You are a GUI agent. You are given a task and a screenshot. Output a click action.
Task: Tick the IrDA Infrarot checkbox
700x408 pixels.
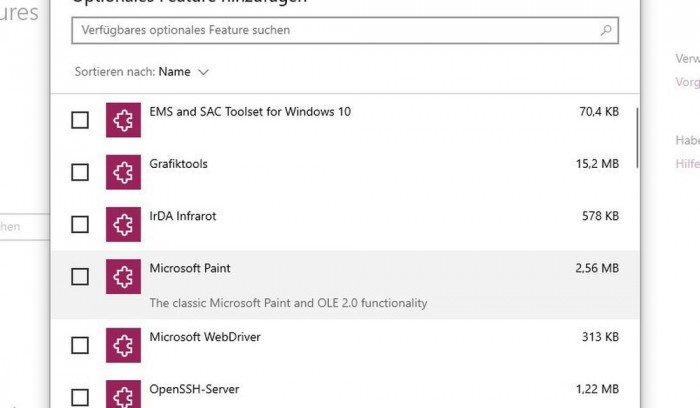[80, 224]
